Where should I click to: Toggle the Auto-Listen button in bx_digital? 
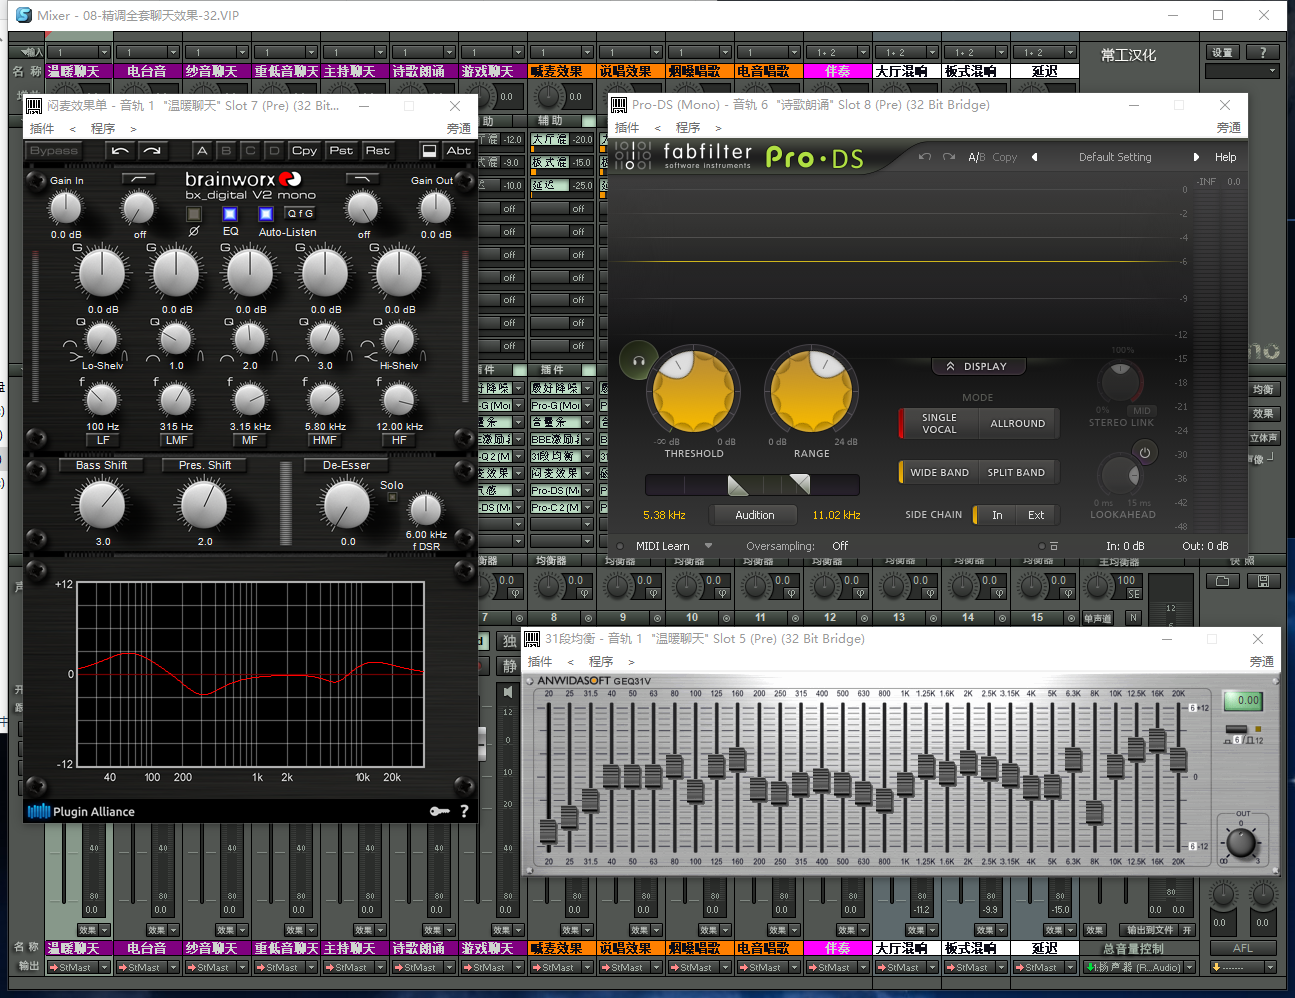[x=266, y=214]
